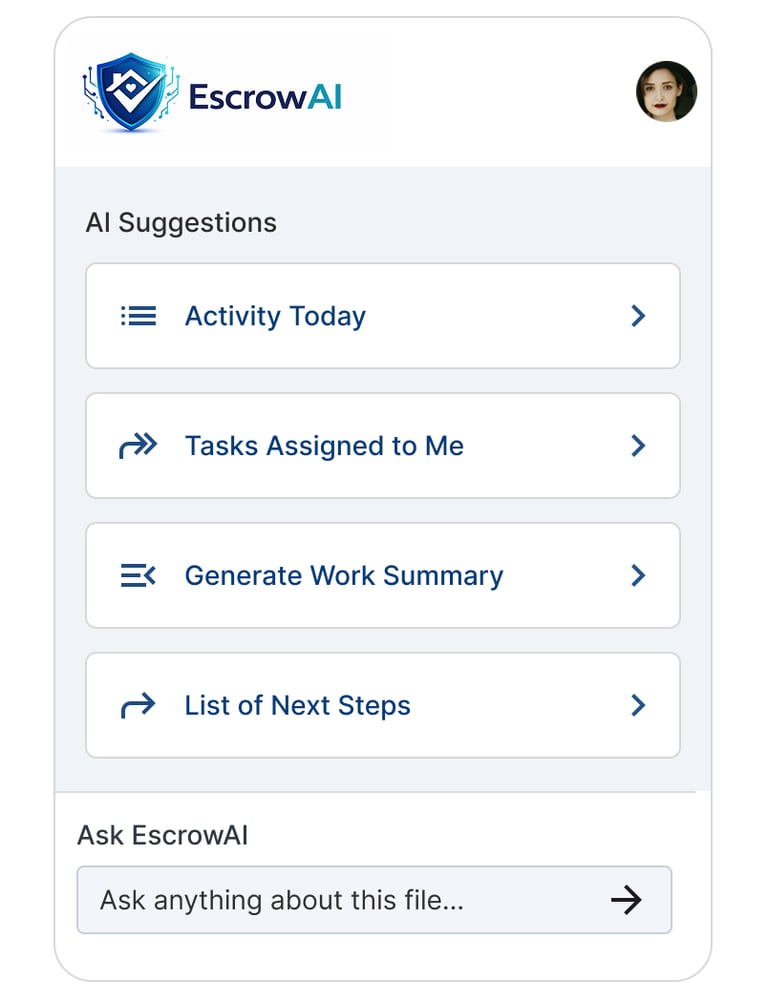Expand the Generate Work Summary chevron
The width and height of the screenshot is (768, 999).
tap(638, 576)
